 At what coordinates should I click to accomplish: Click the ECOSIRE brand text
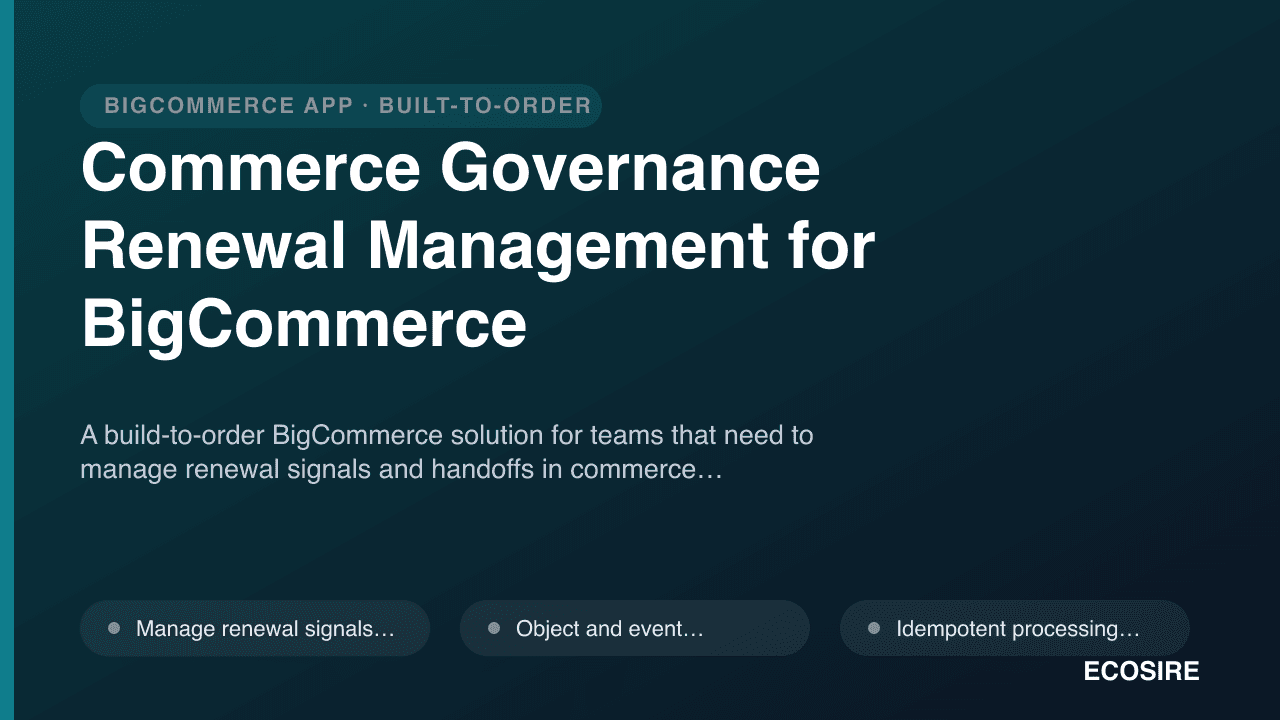(x=1141, y=672)
